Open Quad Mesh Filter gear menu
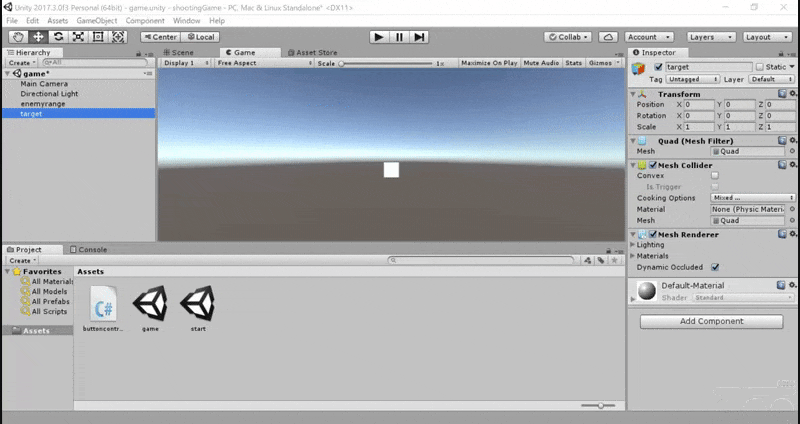Viewport: 800px width, 424px height. pos(792,140)
